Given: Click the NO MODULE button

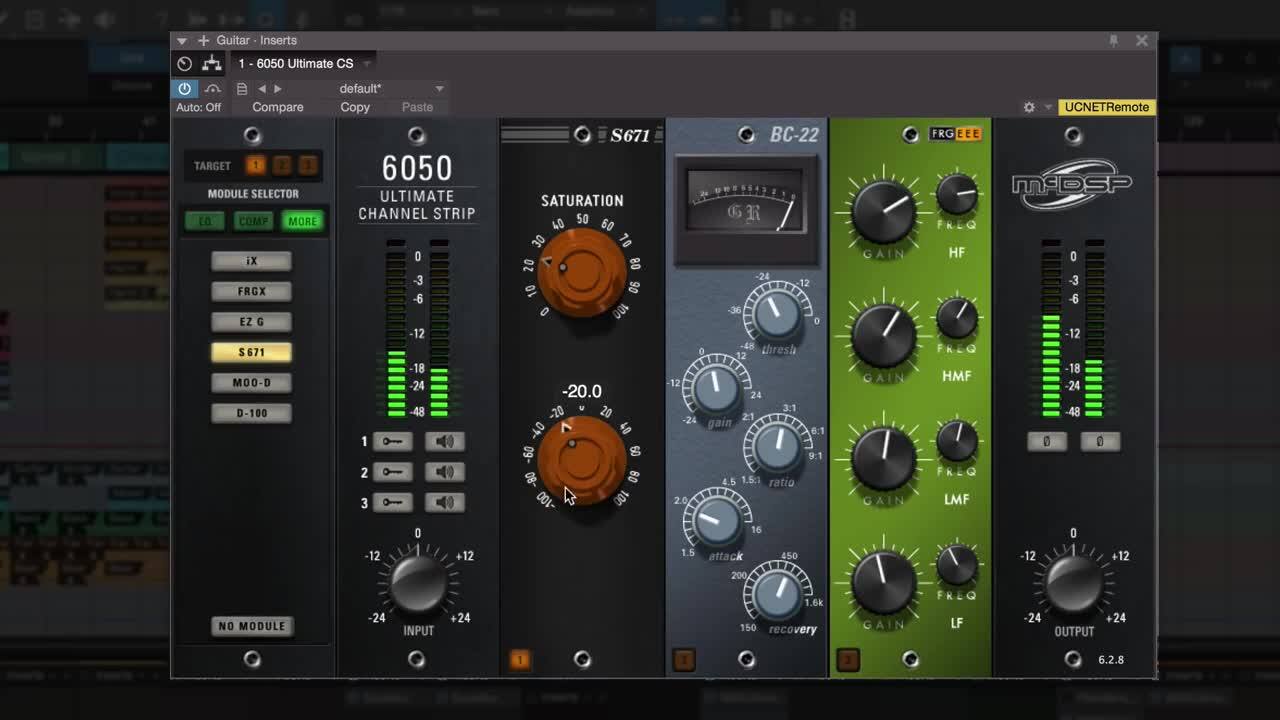Looking at the screenshot, I should tap(252, 626).
